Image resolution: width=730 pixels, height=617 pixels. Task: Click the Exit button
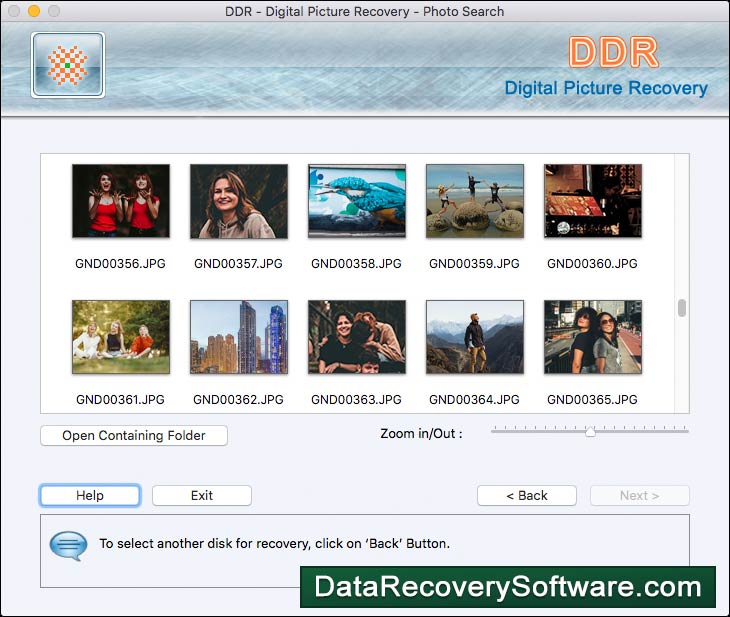click(x=202, y=495)
